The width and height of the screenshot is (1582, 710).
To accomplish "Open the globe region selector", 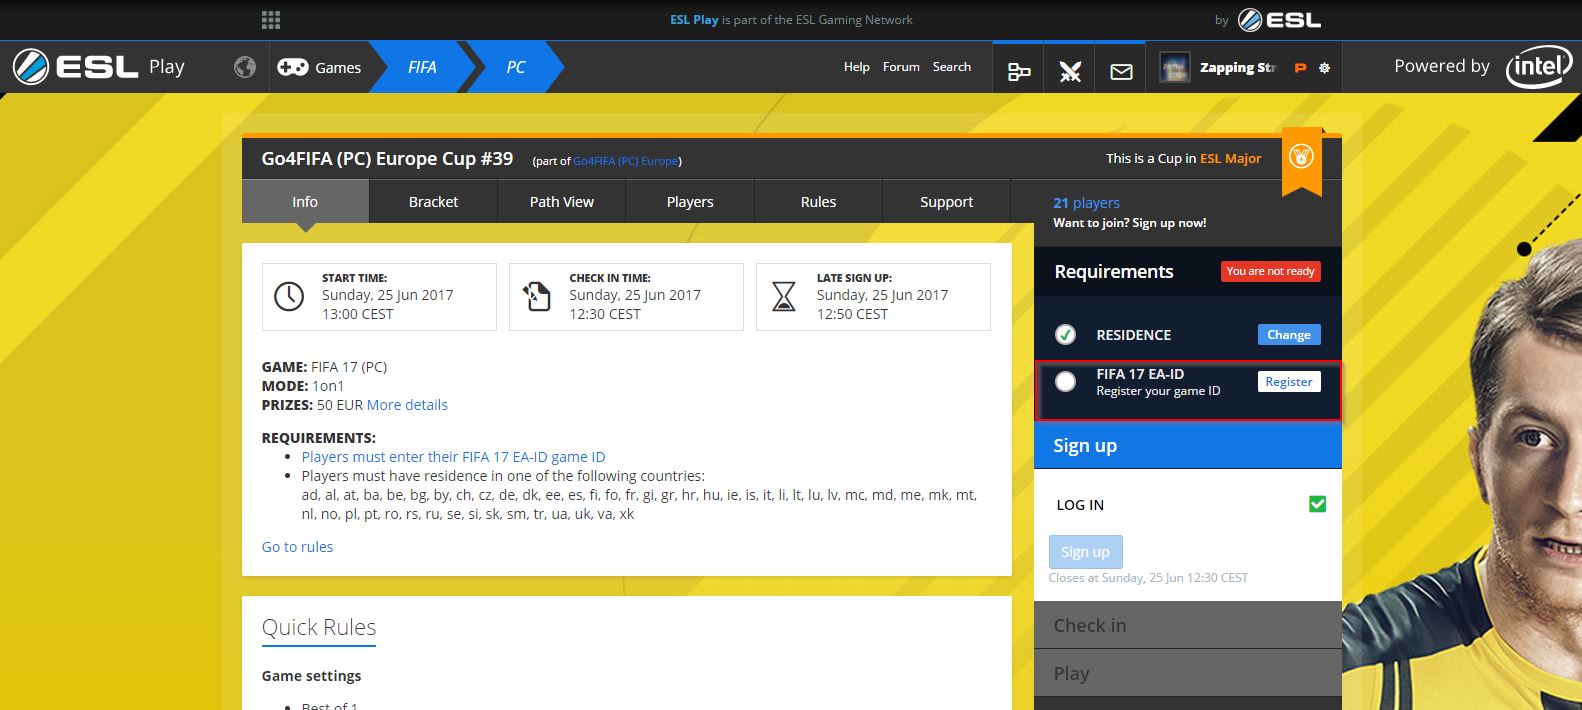I will [x=245, y=67].
